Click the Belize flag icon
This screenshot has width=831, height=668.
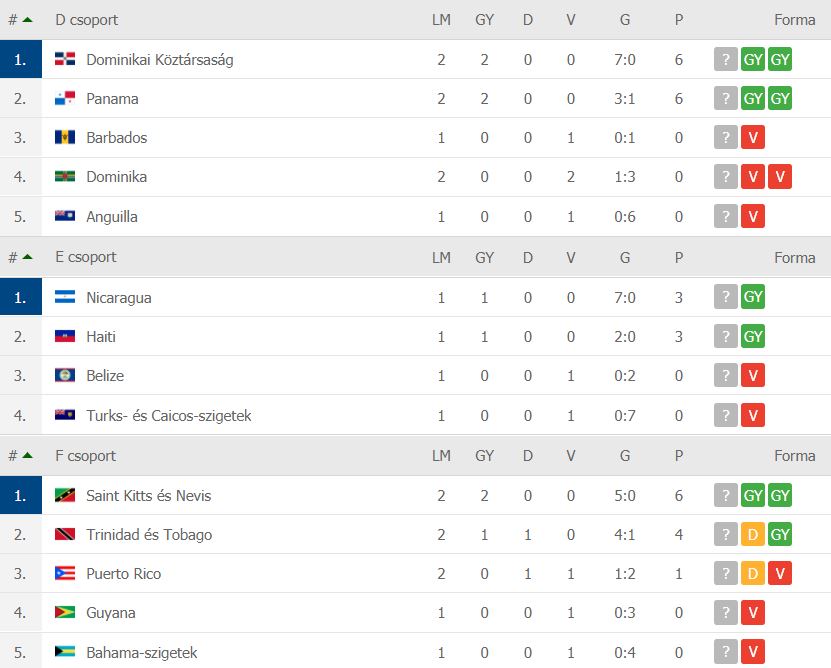[x=65, y=375]
